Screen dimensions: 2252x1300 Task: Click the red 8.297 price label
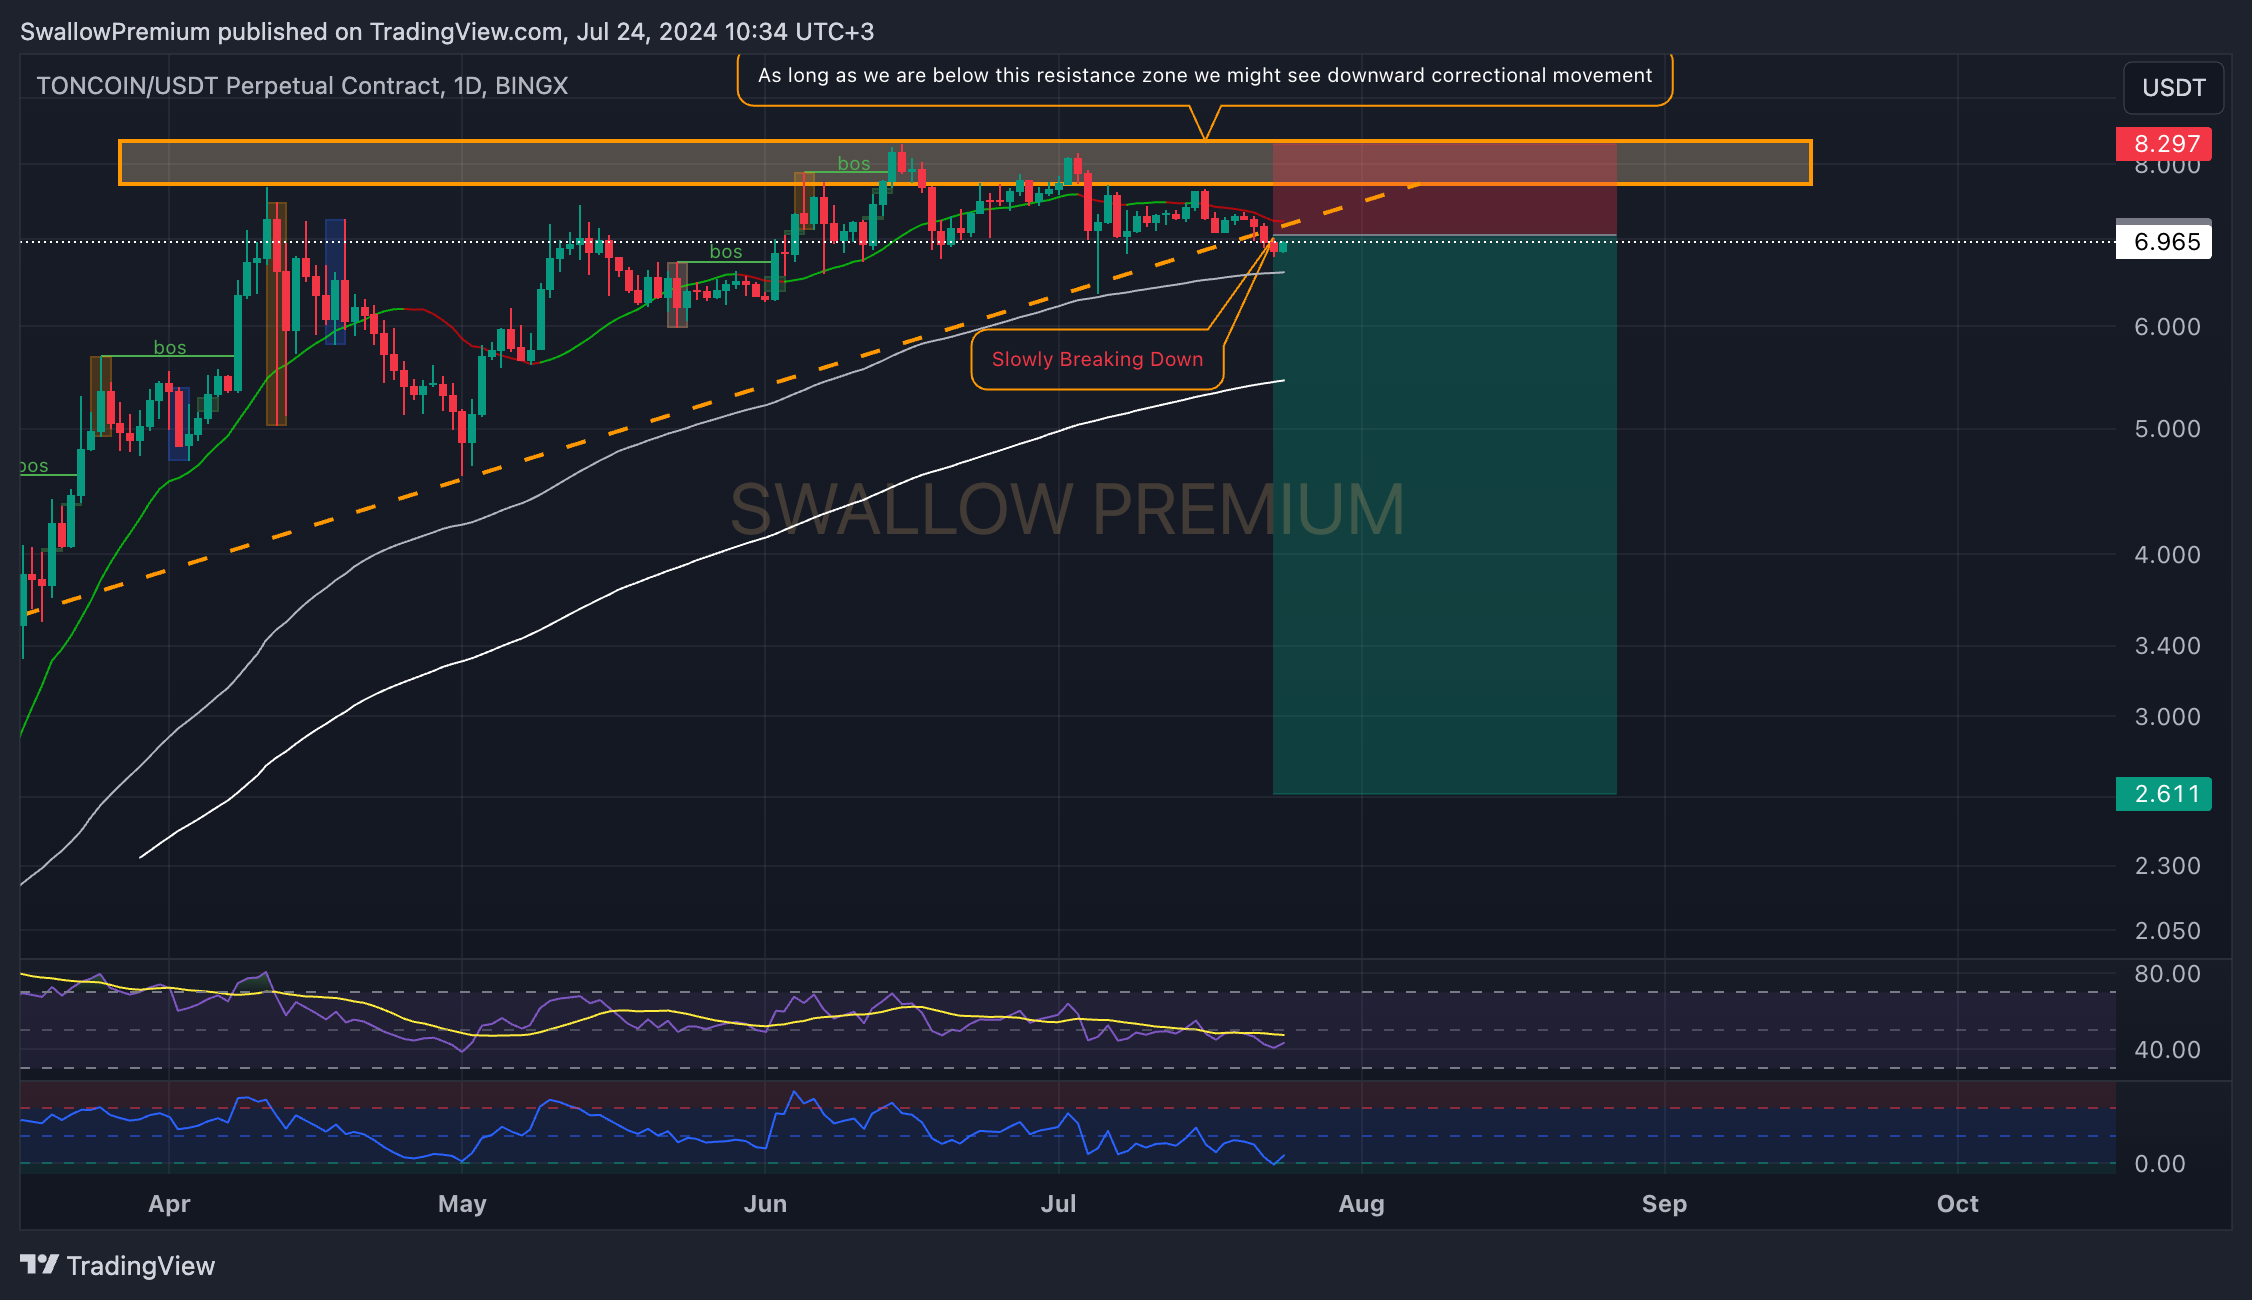pyautogui.click(x=2163, y=144)
